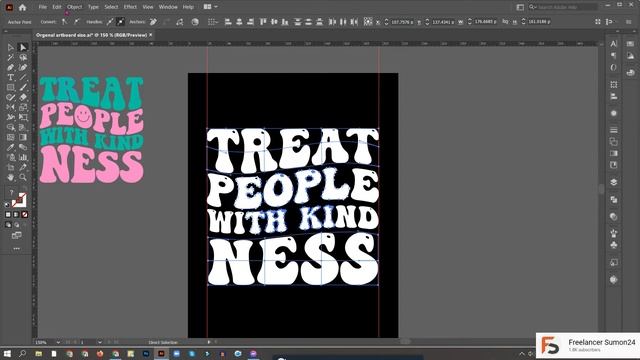The height and width of the screenshot is (360, 640).
Task: Open the Character panel icon in right dock
Action: tap(613, 44)
